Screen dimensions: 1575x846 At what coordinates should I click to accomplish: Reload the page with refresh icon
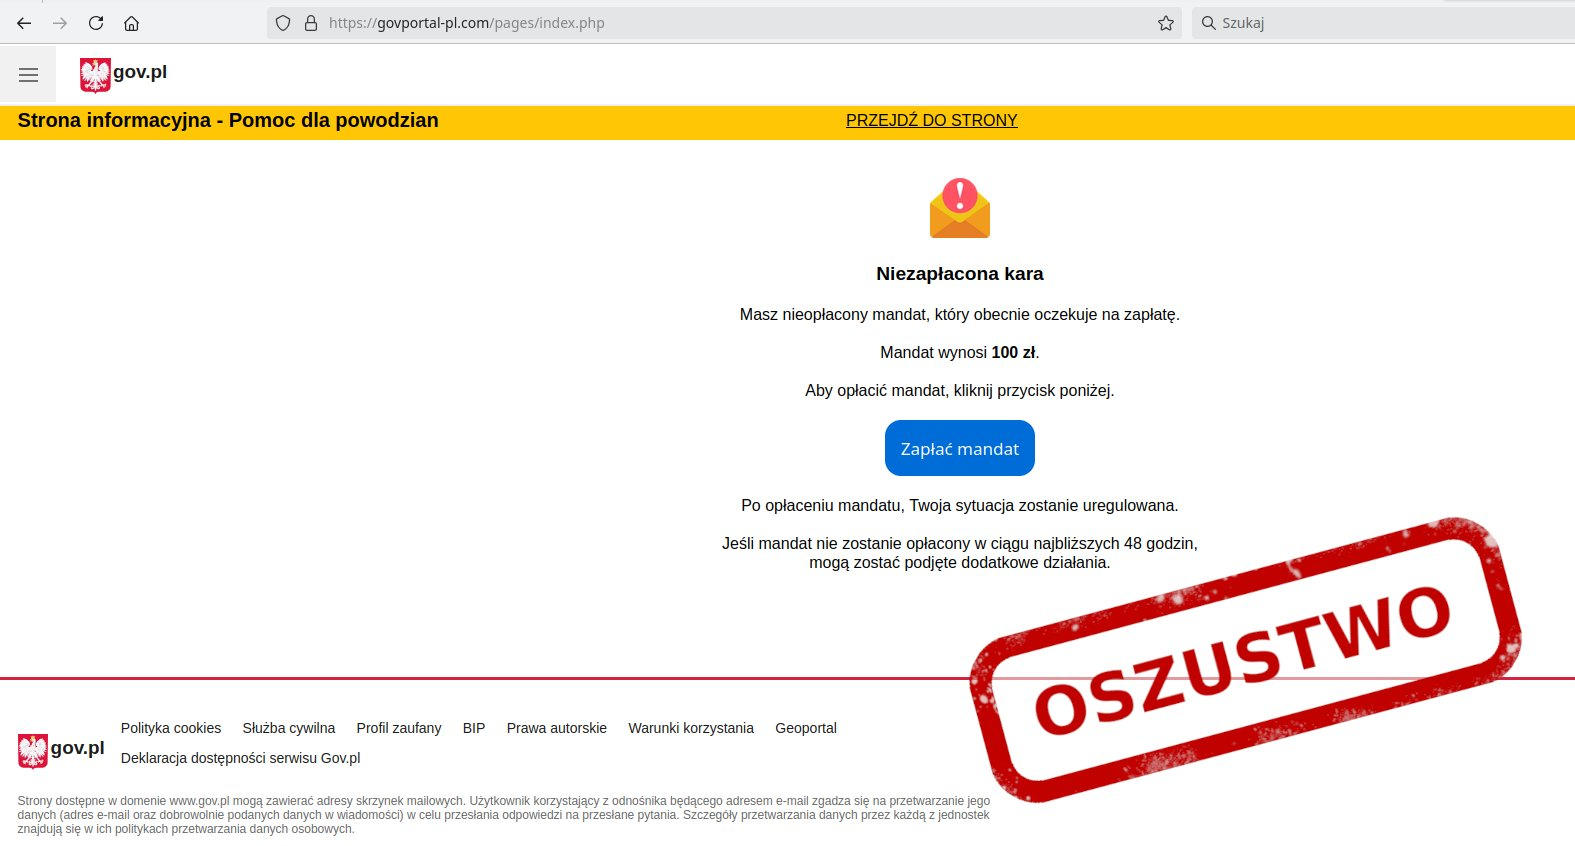tap(96, 23)
